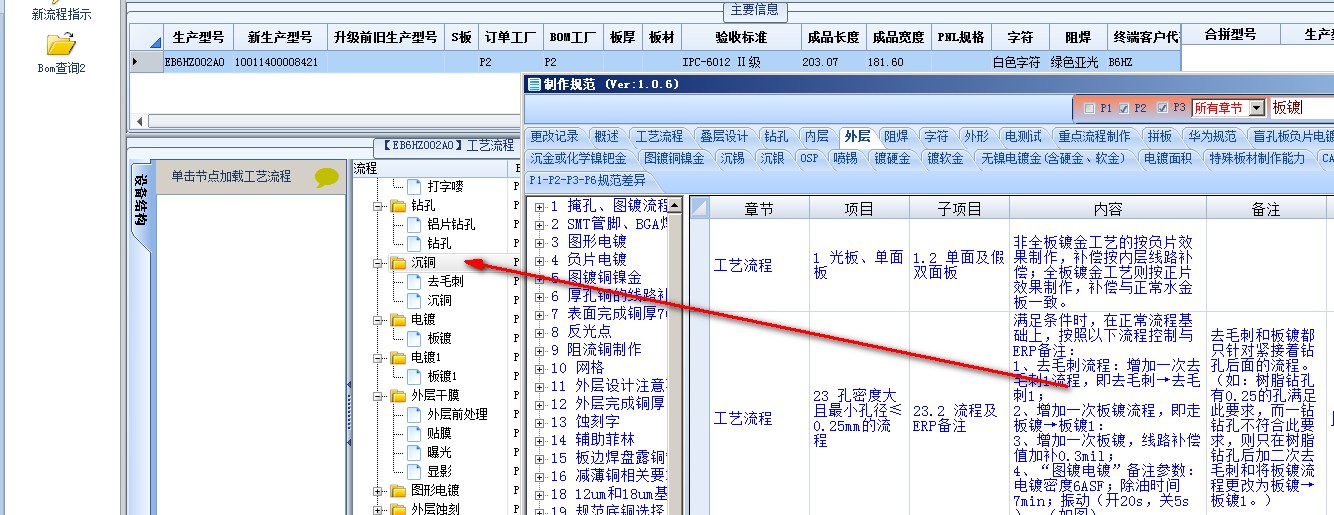Select the row indicator of EB6HZ002A0
The image size is (1334, 515).
146,62
